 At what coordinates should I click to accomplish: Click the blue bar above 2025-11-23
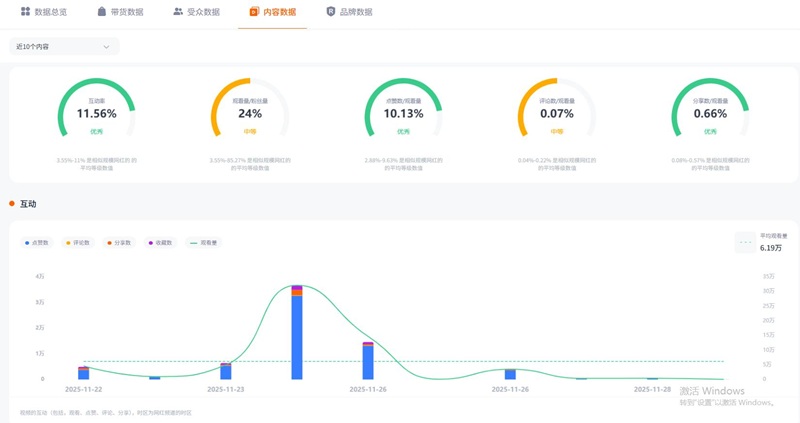pos(226,372)
